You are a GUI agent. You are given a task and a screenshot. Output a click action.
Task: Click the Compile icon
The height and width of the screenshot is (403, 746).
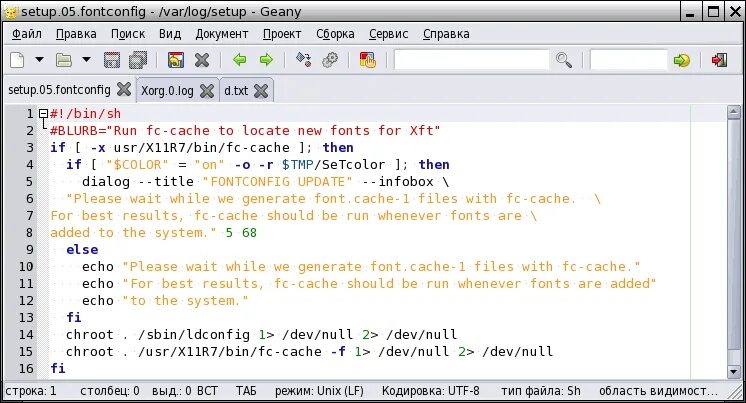tap(304, 60)
